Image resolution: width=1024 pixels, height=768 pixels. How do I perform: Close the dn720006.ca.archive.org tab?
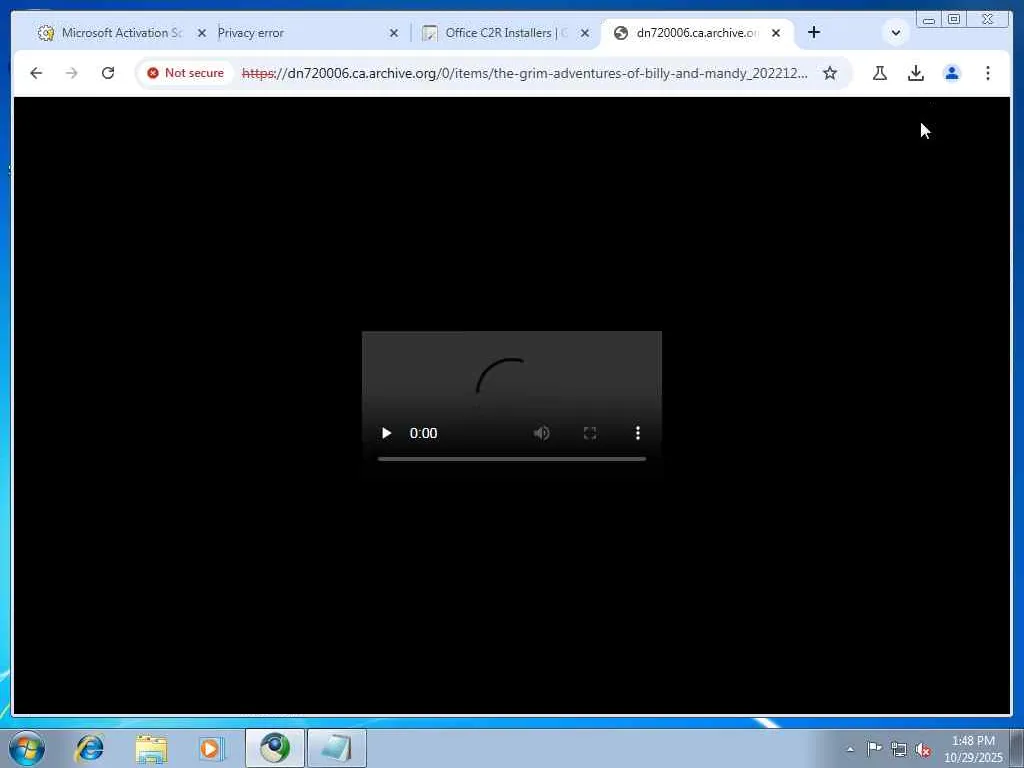(776, 33)
